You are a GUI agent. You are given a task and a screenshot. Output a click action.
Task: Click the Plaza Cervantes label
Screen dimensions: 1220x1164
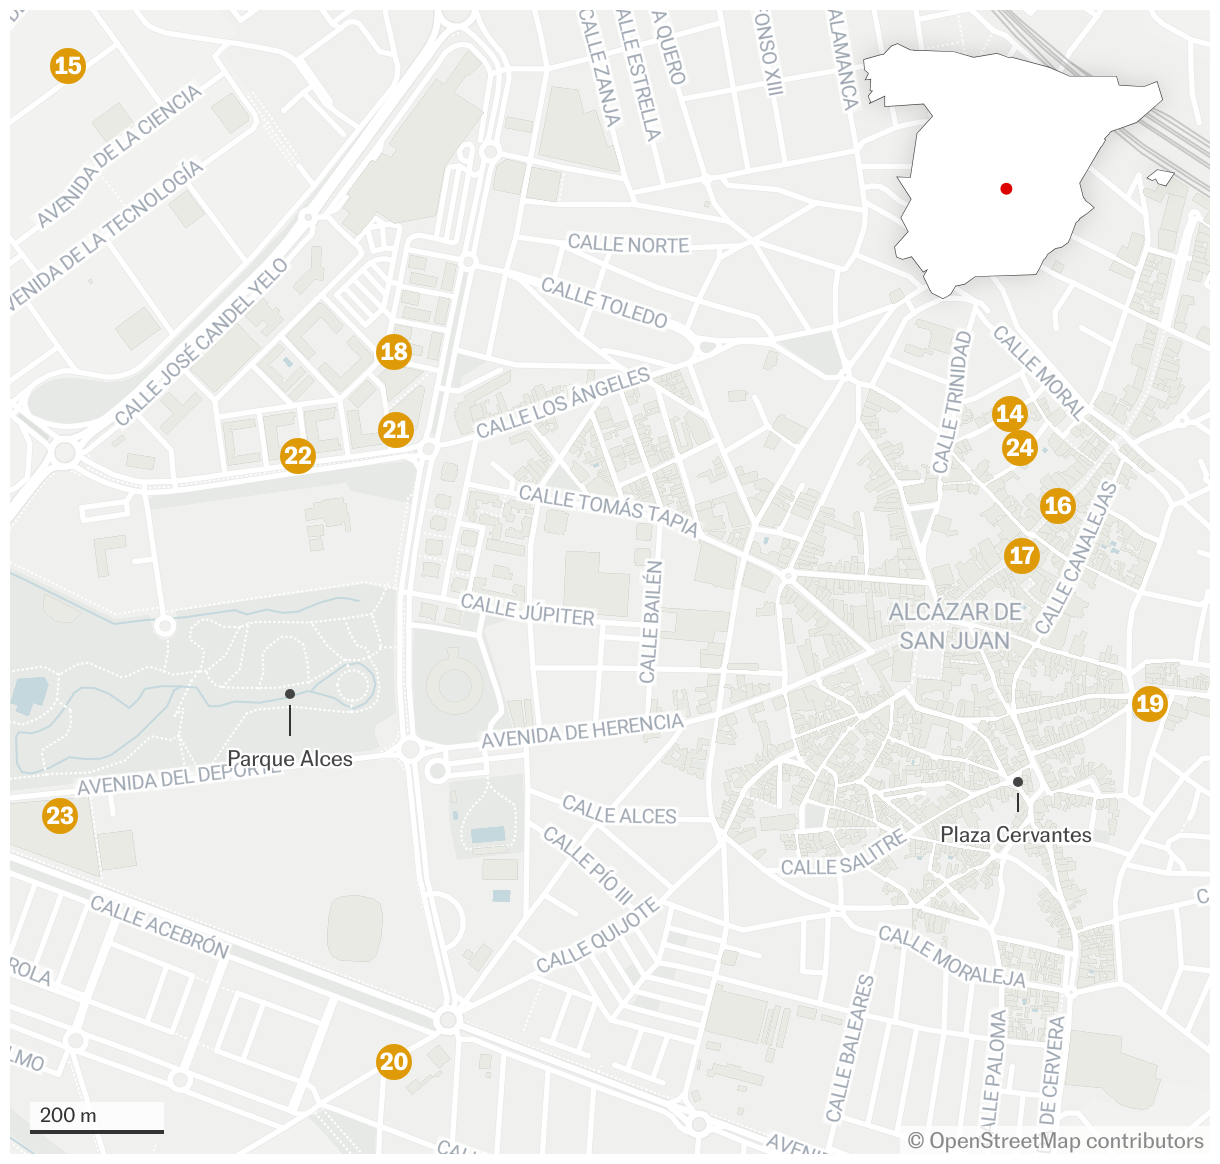point(1016,835)
